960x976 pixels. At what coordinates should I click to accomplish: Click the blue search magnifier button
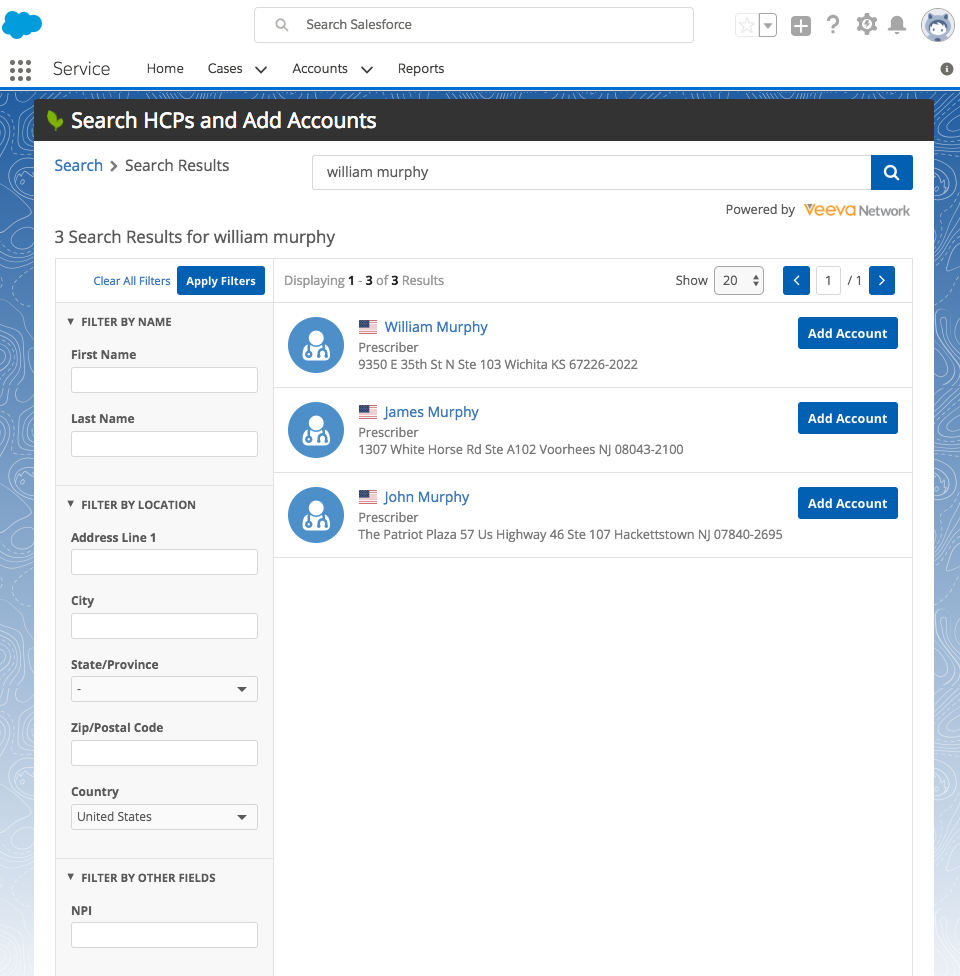pos(891,172)
